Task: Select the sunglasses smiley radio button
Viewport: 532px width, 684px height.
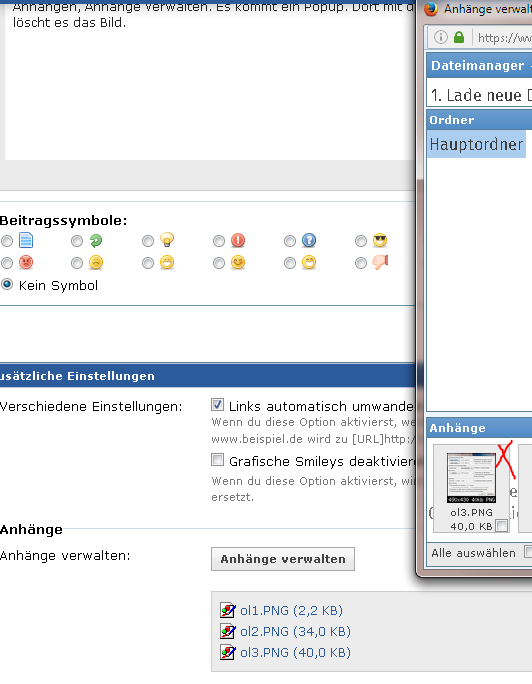Action: 361,241
